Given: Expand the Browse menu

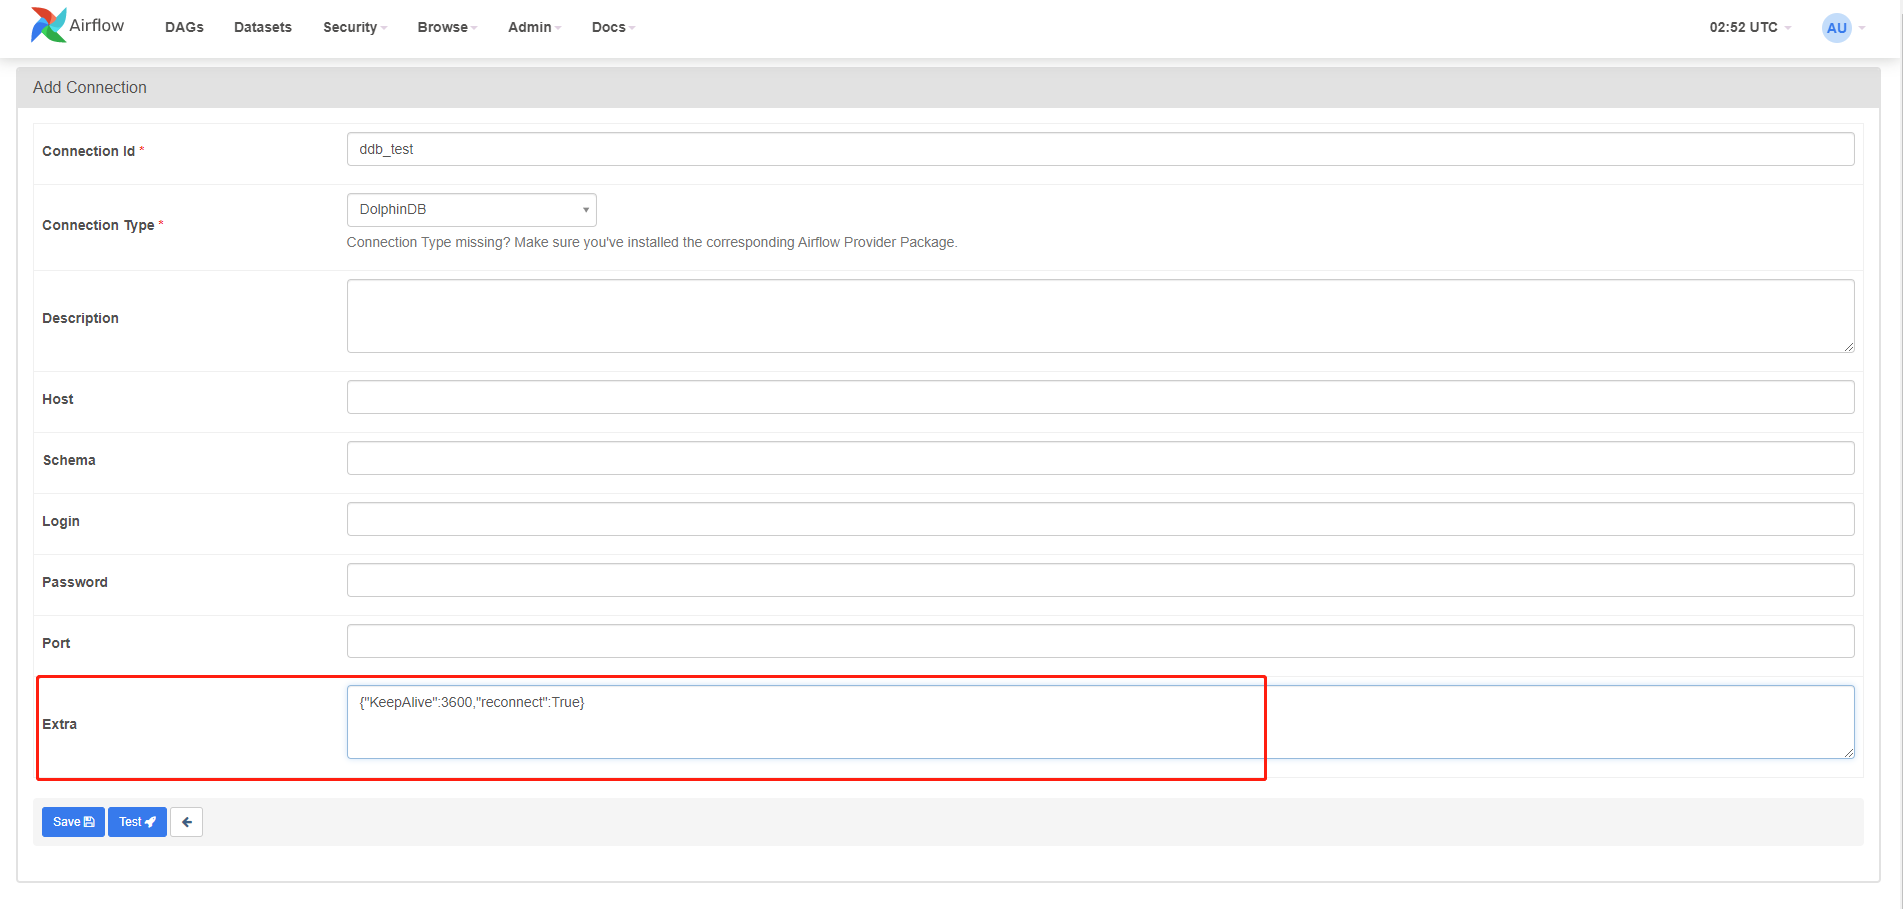Looking at the screenshot, I should click(x=446, y=27).
